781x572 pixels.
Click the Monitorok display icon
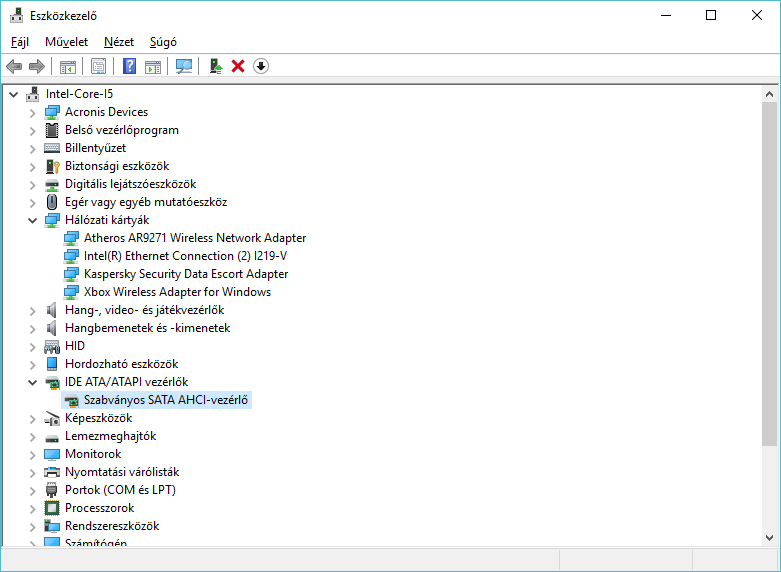coord(52,454)
